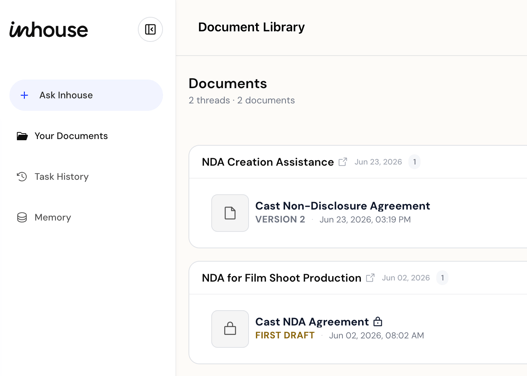Click the Jun 23, 2026, 03:19 PM timestamp
527x376 pixels.
pos(365,220)
